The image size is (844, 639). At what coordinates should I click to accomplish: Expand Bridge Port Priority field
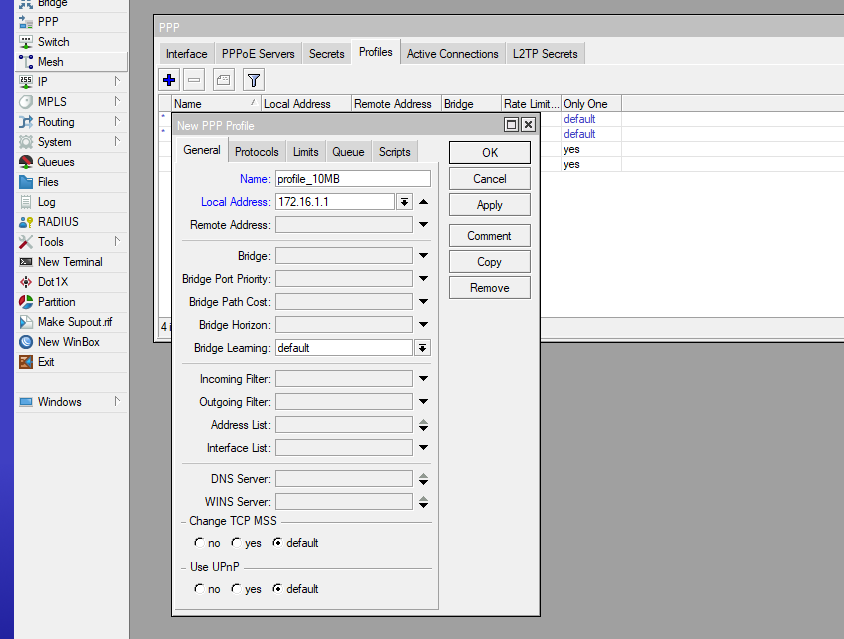pyautogui.click(x=424, y=279)
